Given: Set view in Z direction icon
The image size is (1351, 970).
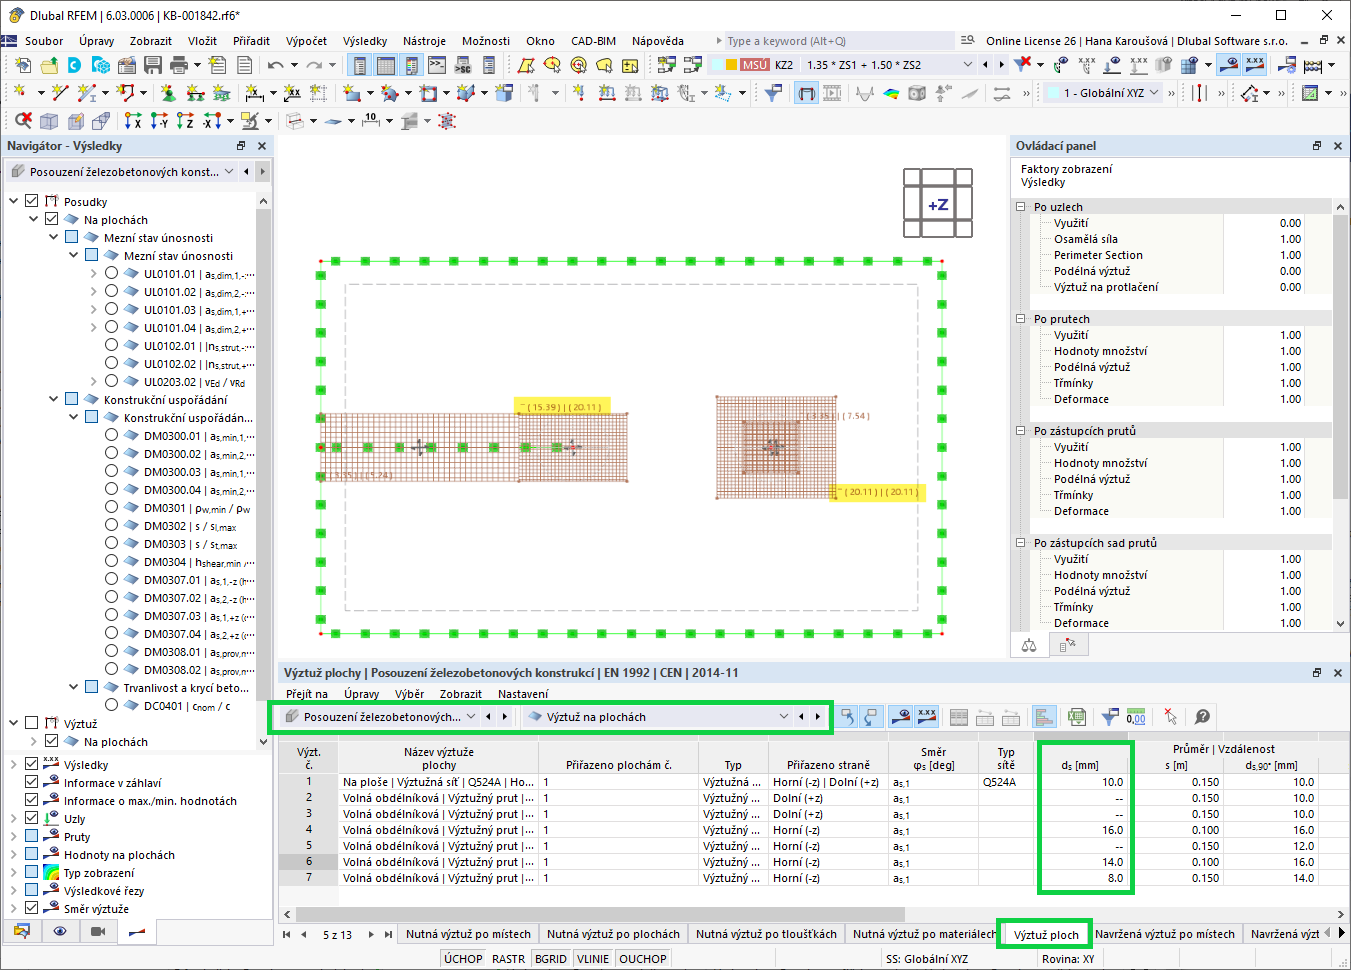Looking at the screenshot, I should tap(185, 121).
